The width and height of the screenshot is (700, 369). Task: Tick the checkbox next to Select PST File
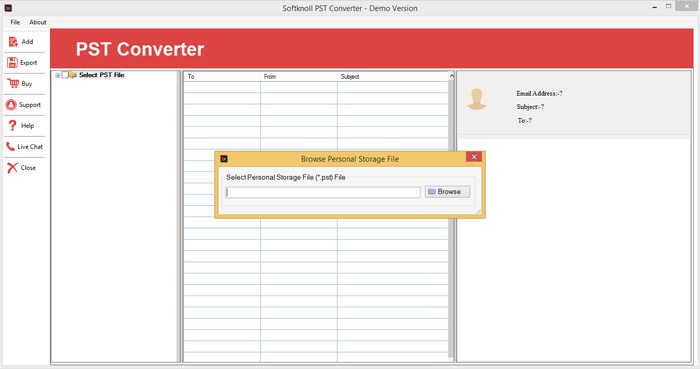65,75
